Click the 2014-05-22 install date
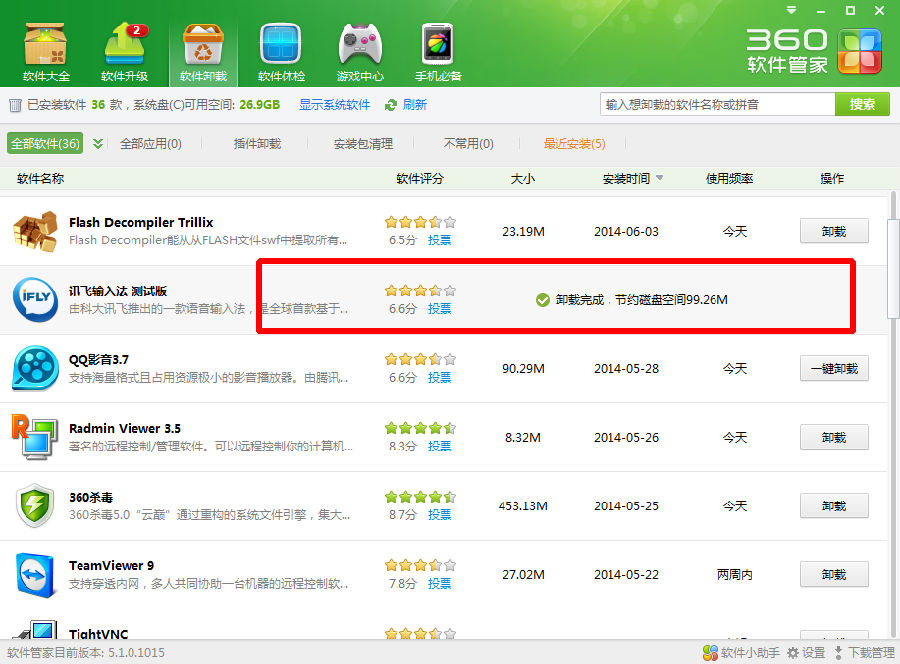 (626, 575)
